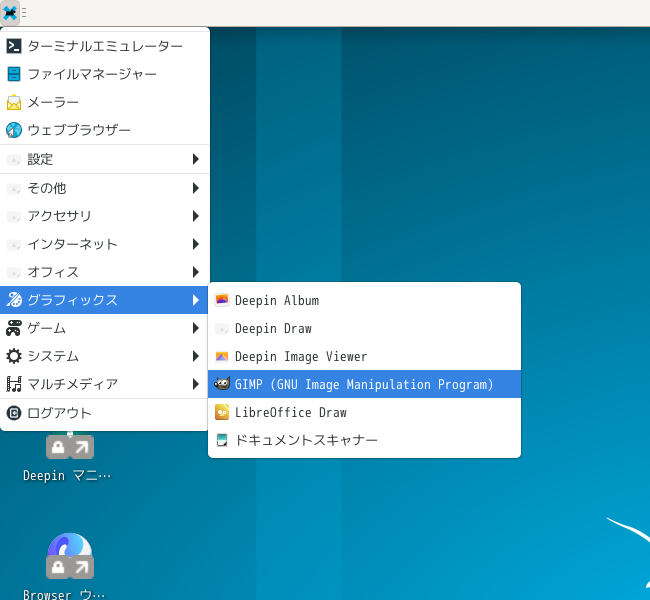Click the グラフィックス palette icon
Screen dimensions: 650x600
coord(14,300)
